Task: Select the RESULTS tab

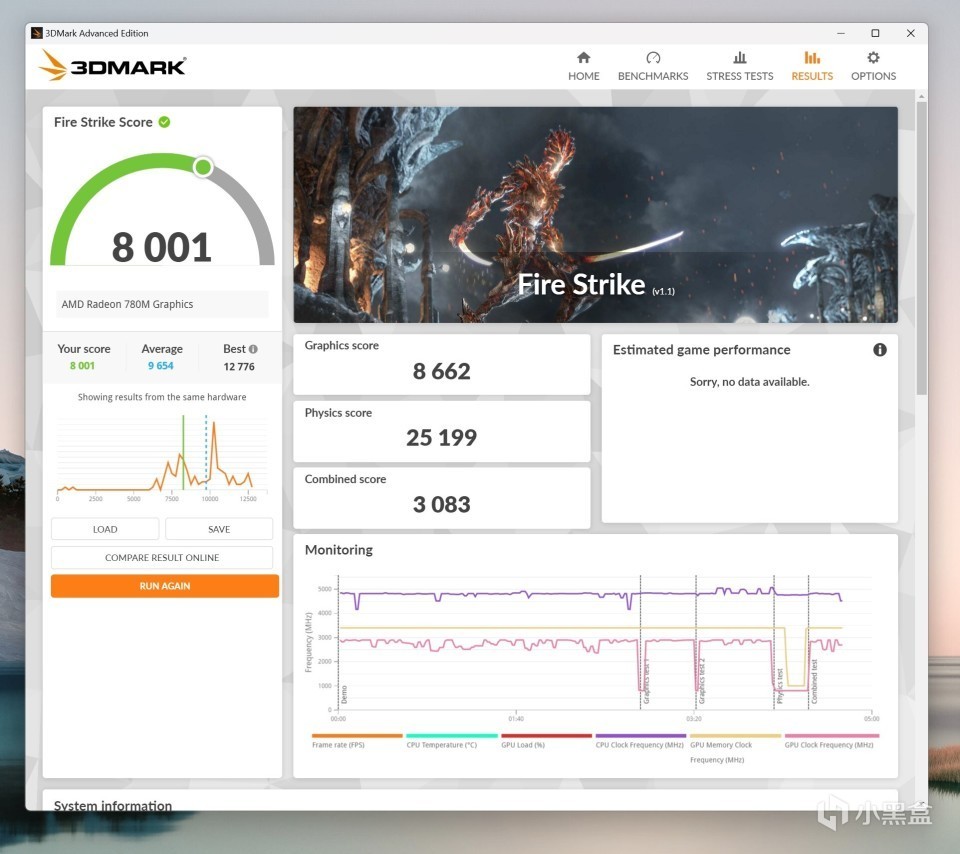Action: [x=812, y=66]
